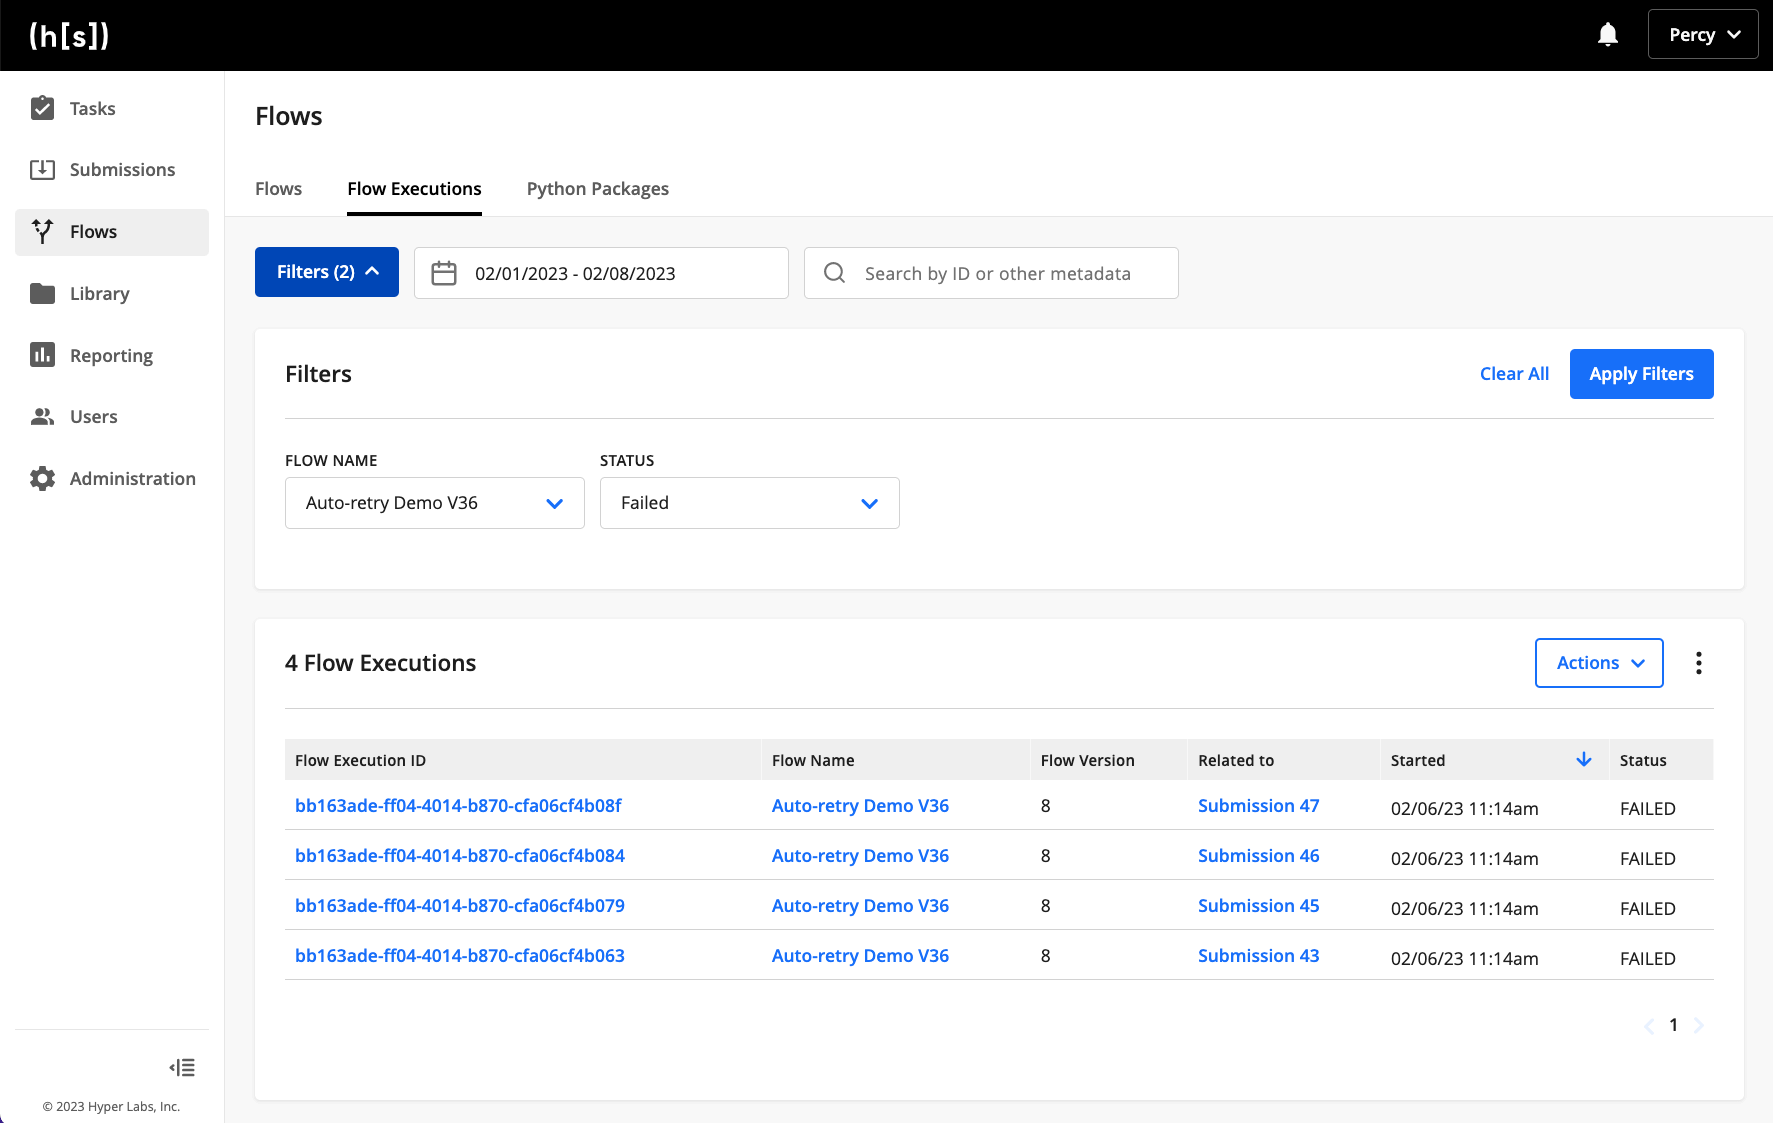Image resolution: width=1773 pixels, height=1123 pixels.
Task: Click the Administration gear icon
Action: [43, 479]
